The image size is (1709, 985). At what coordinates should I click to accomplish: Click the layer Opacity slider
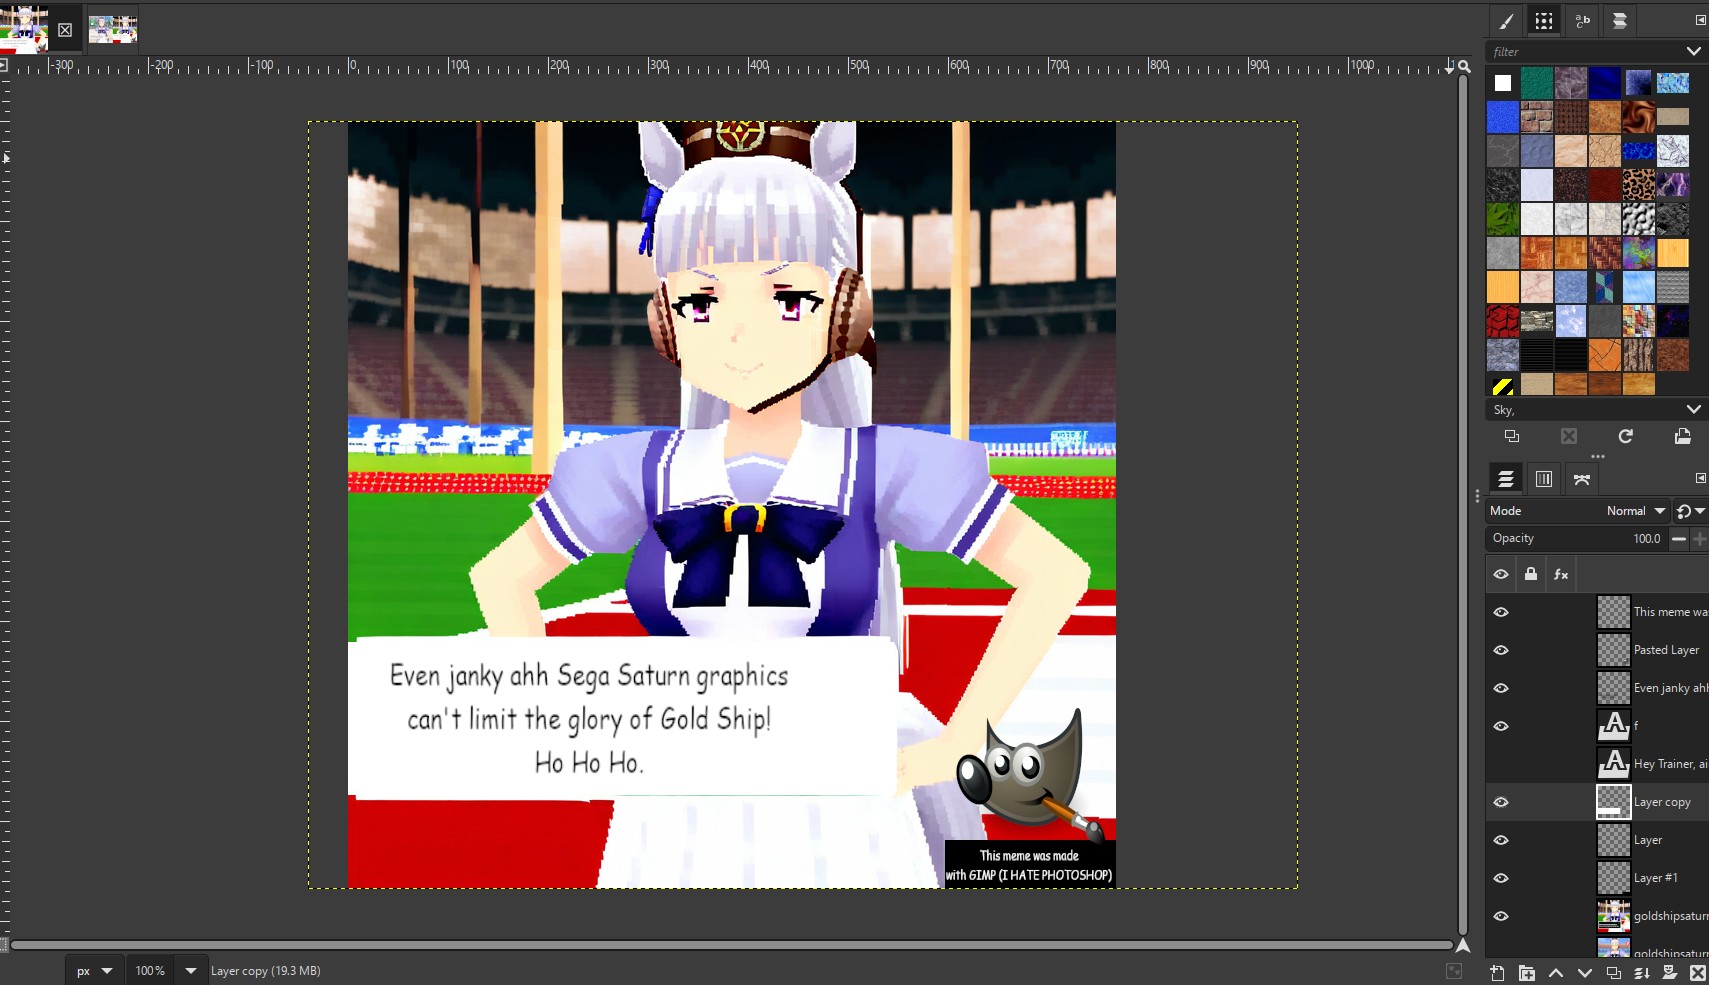click(1576, 538)
